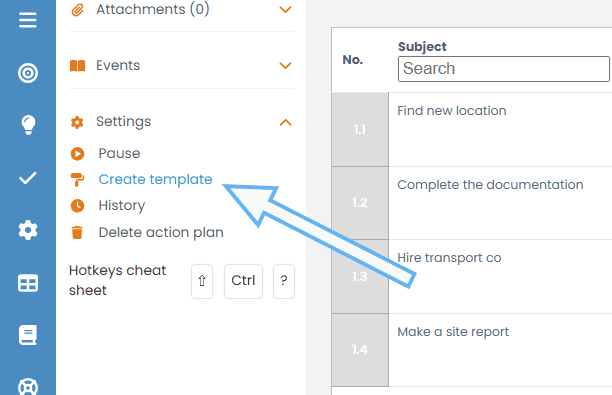Click Delete action plan
The width and height of the screenshot is (612, 395).
point(161,232)
